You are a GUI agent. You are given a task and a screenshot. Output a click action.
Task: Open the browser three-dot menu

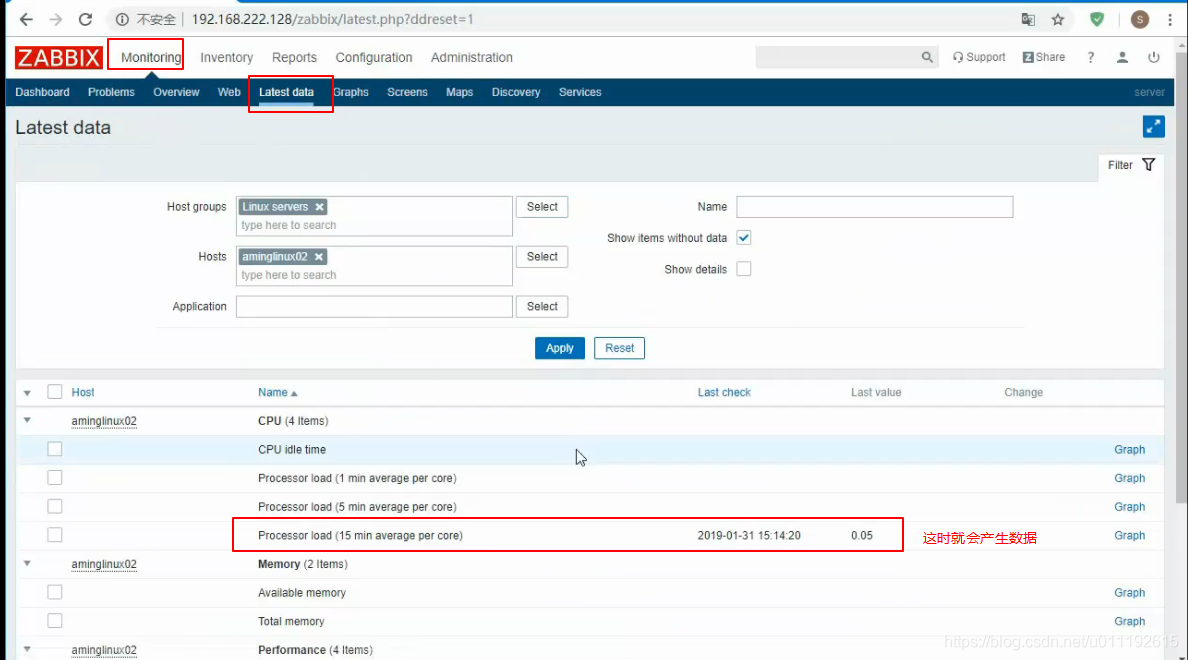1170,20
